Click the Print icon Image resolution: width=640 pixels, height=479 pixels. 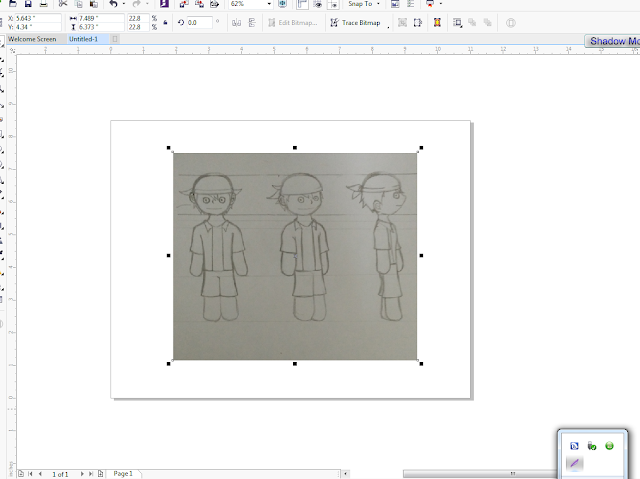click(43, 4)
